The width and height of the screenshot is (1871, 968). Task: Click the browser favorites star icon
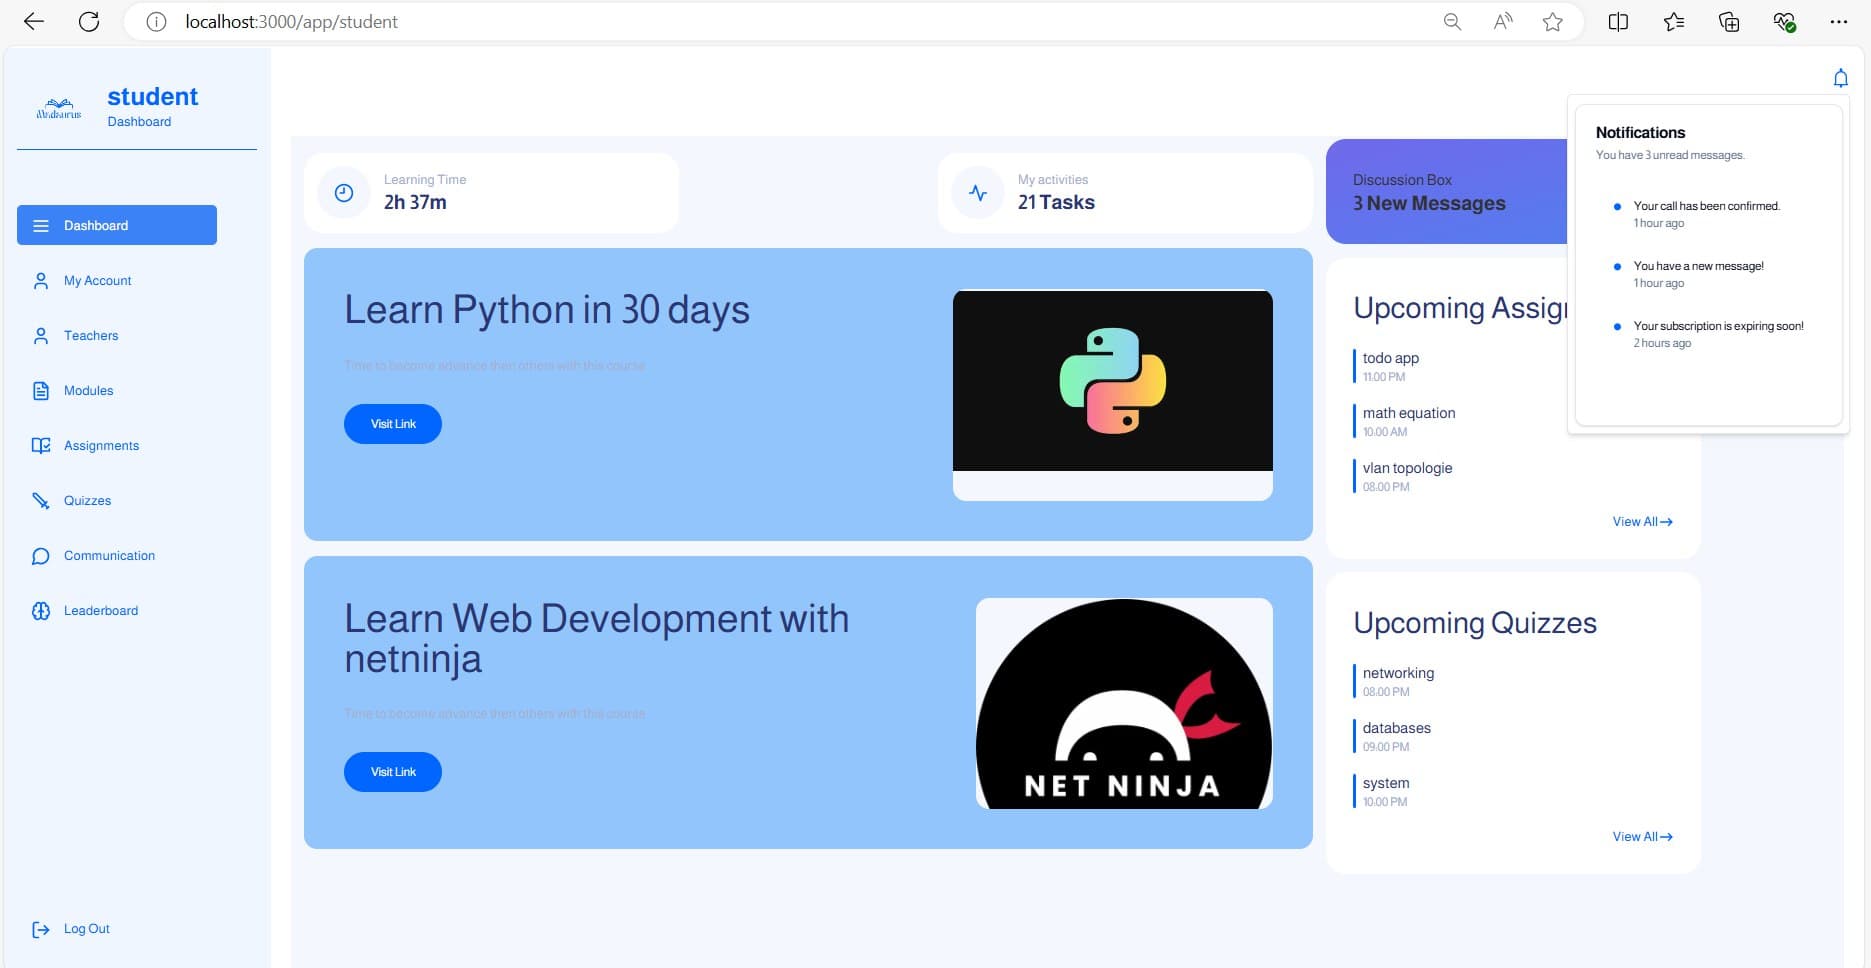point(1552,22)
